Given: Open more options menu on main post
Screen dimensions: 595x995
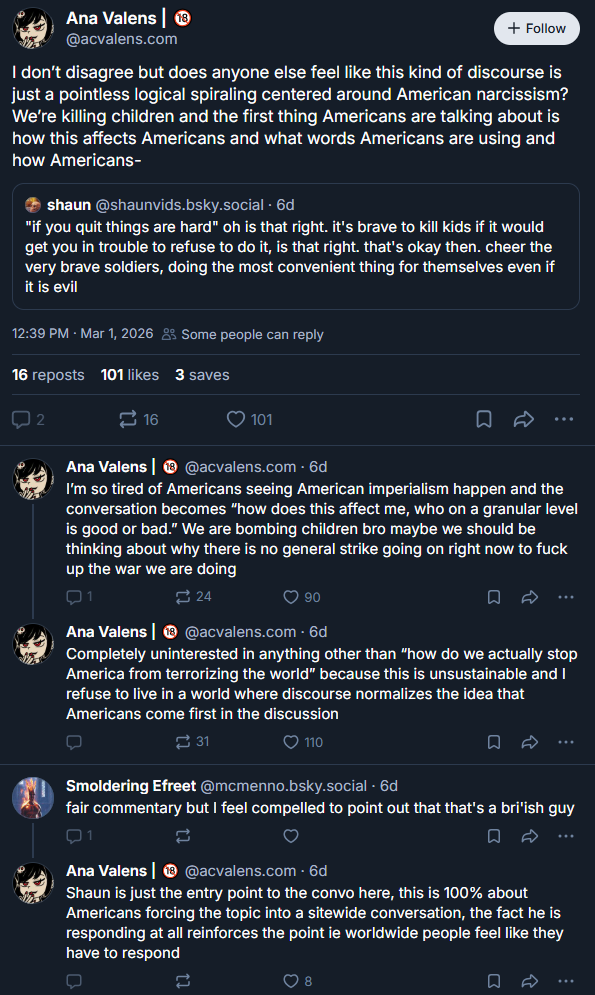Looking at the screenshot, I should [x=564, y=419].
